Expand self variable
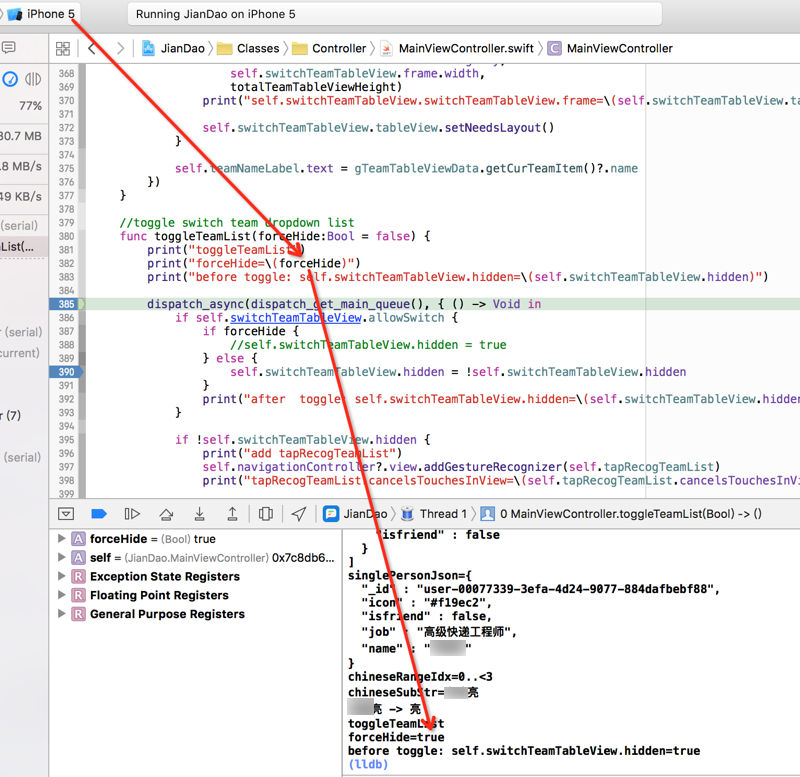800x777 pixels. 61,558
